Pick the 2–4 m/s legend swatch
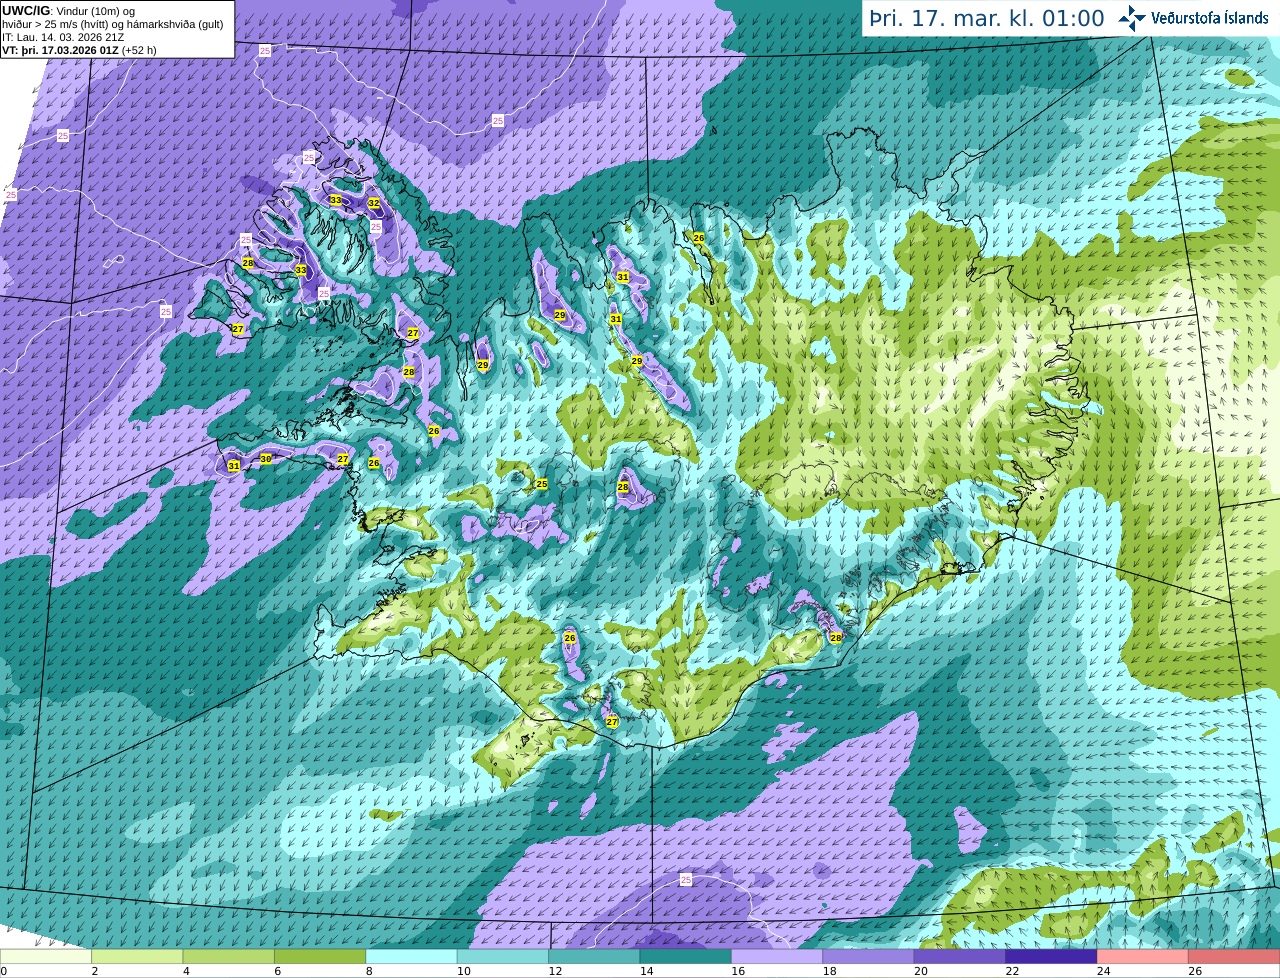 point(137,956)
